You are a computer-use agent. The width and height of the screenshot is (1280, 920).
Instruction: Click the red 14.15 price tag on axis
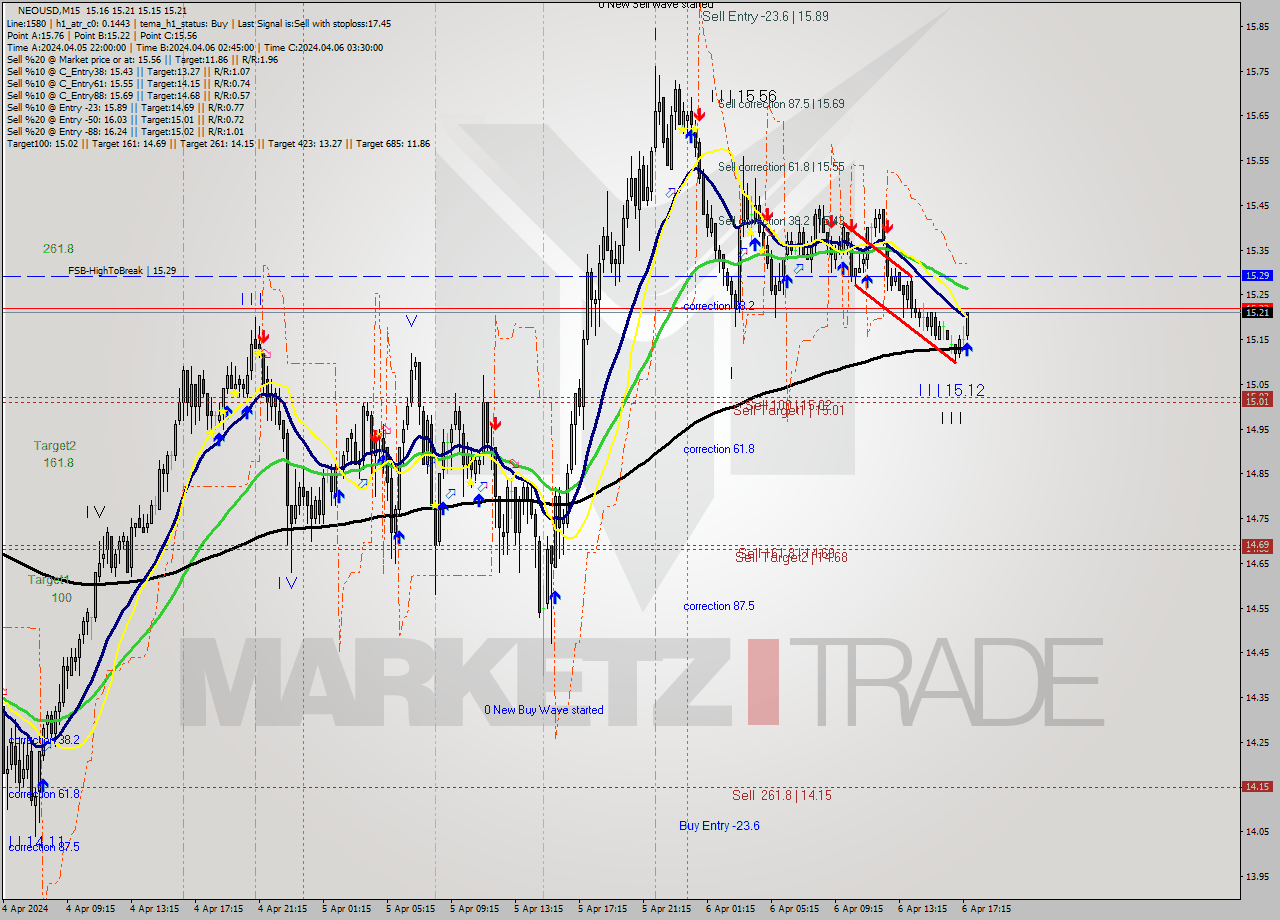click(1256, 786)
